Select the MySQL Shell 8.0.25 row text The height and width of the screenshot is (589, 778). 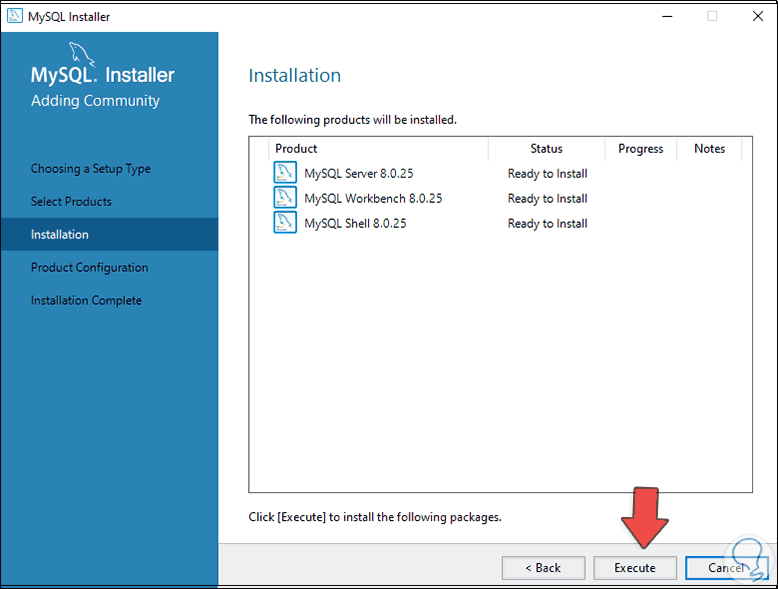355,223
